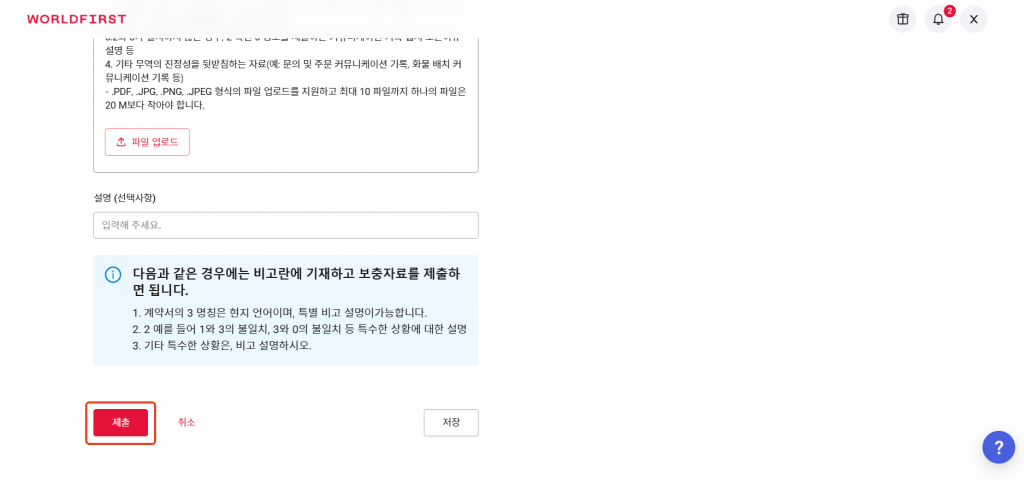Click the upload arrow icon beside 파일 업로드
This screenshot has height=480, width=1024.
(x=121, y=142)
